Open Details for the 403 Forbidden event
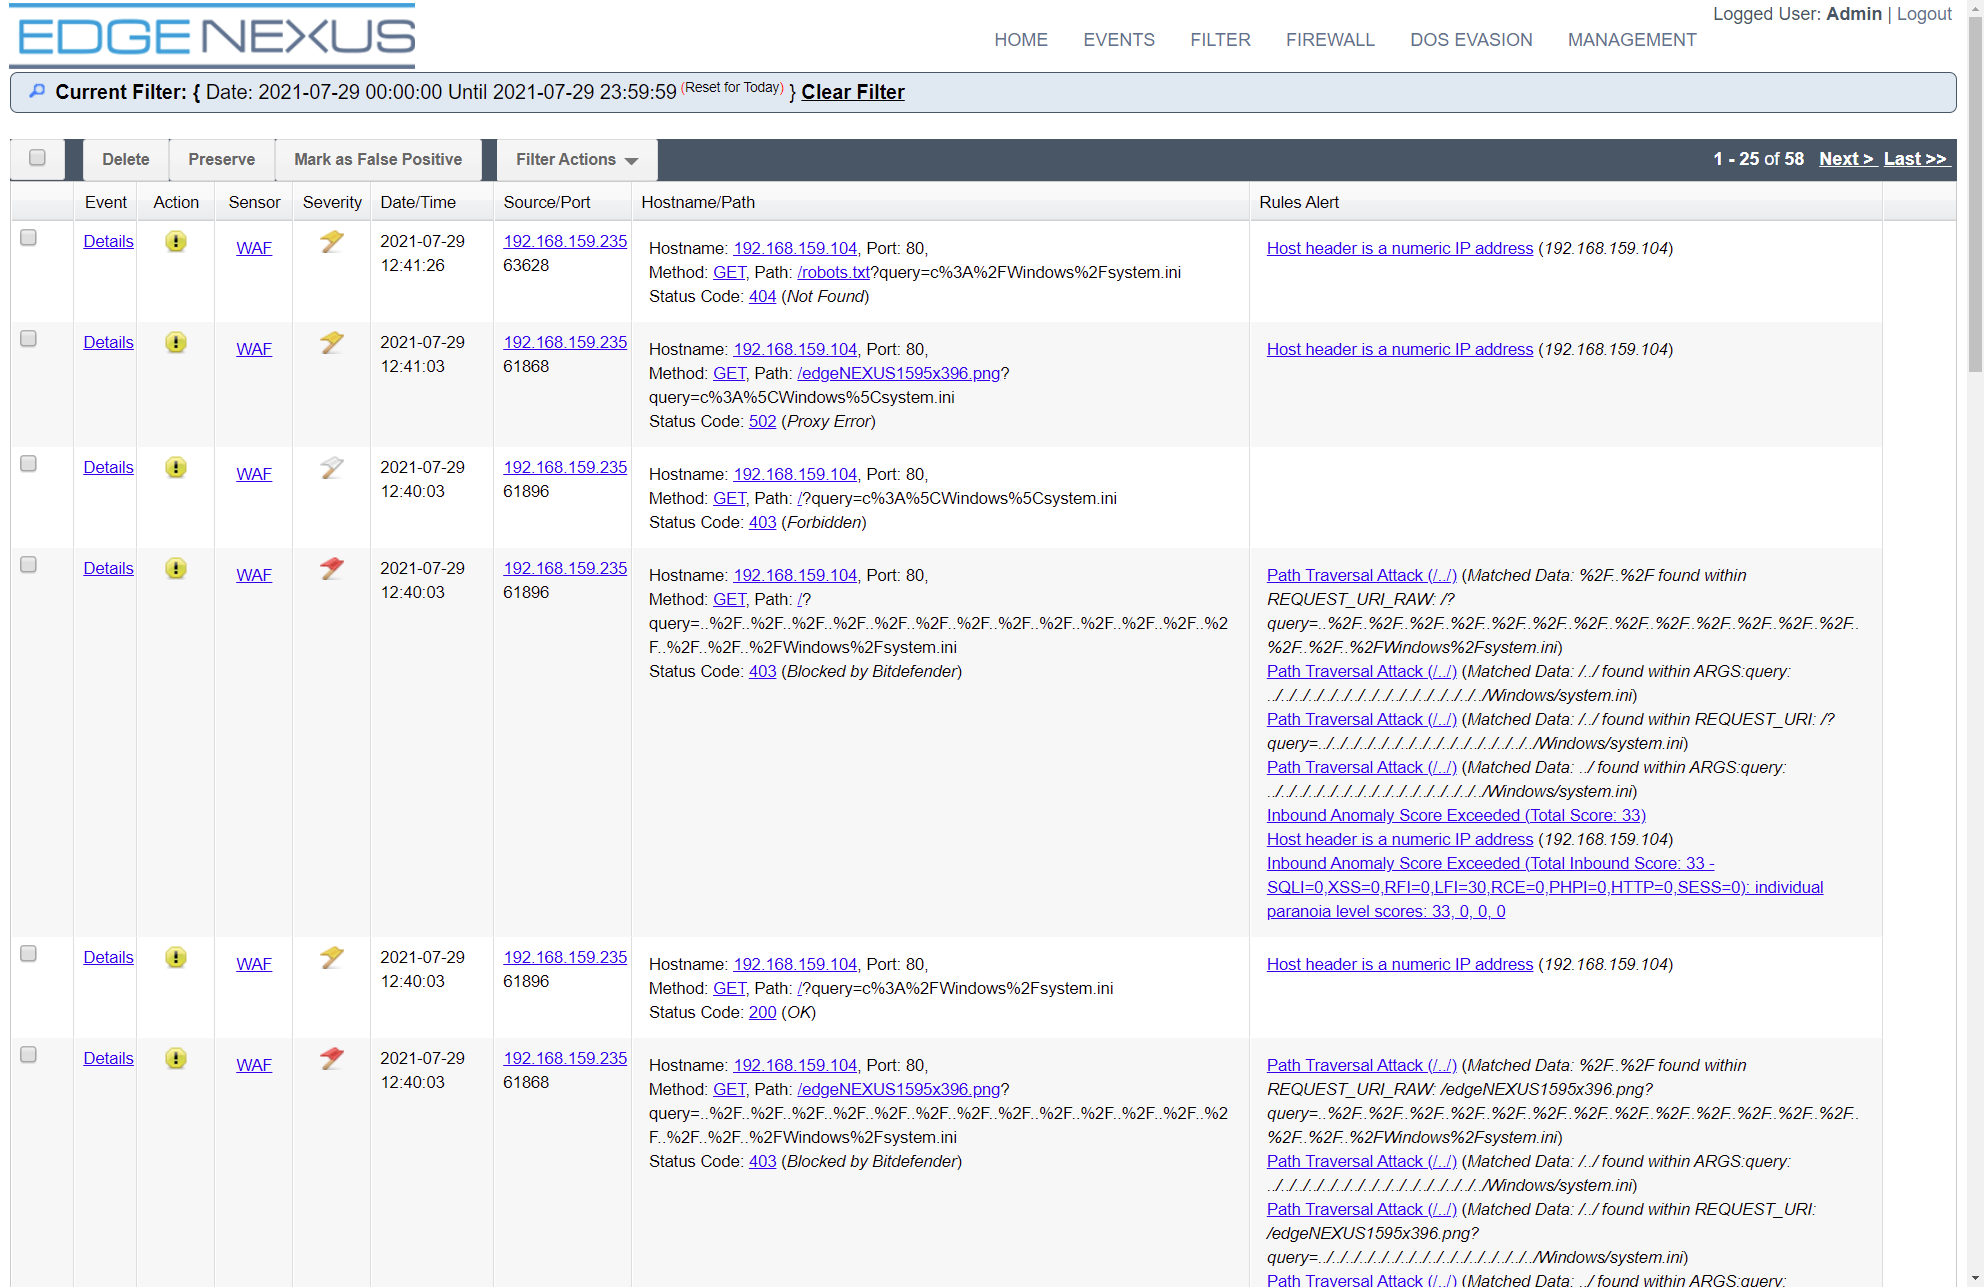The height and width of the screenshot is (1287, 1984). point(108,467)
